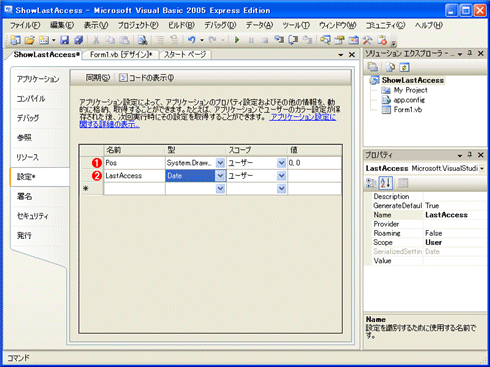
Task: Open the Object Browser toolbar icon
Action: coord(353,40)
